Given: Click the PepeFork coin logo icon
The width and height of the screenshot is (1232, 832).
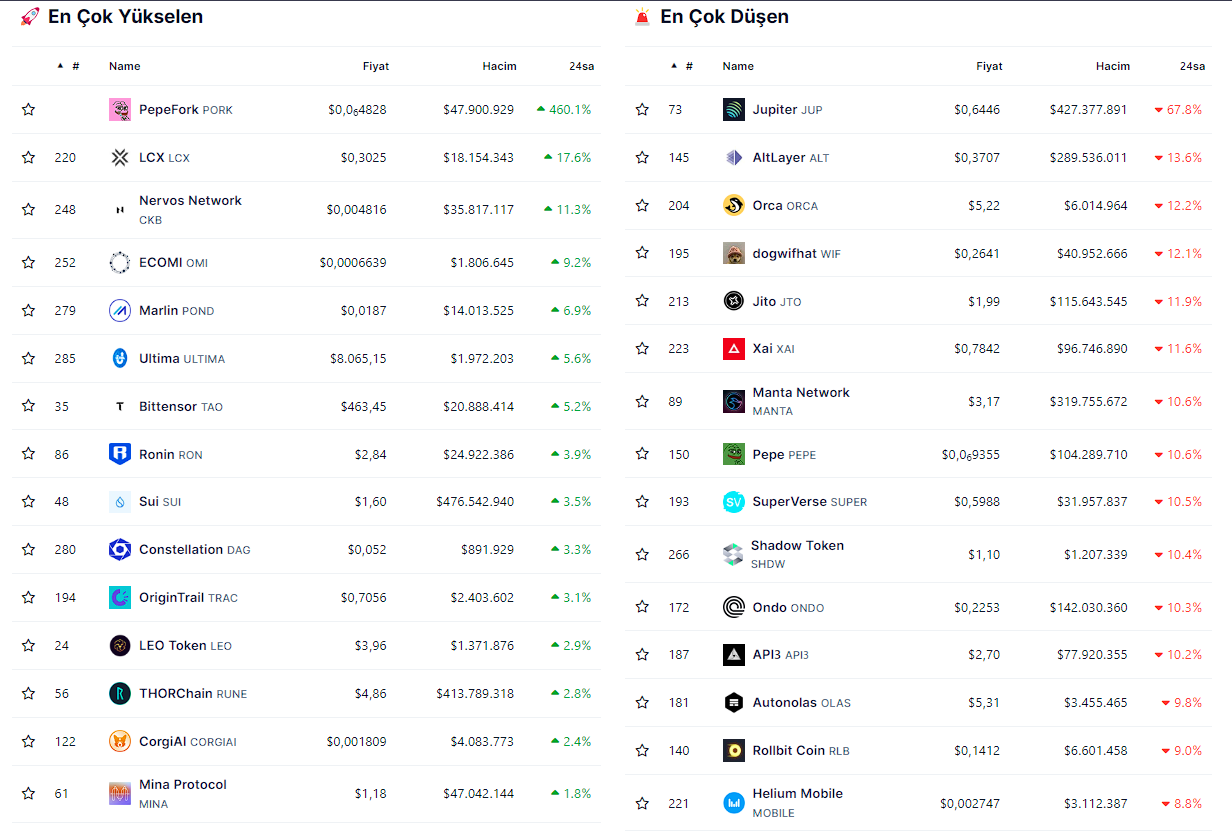Looking at the screenshot, I should tap(120, 110).
